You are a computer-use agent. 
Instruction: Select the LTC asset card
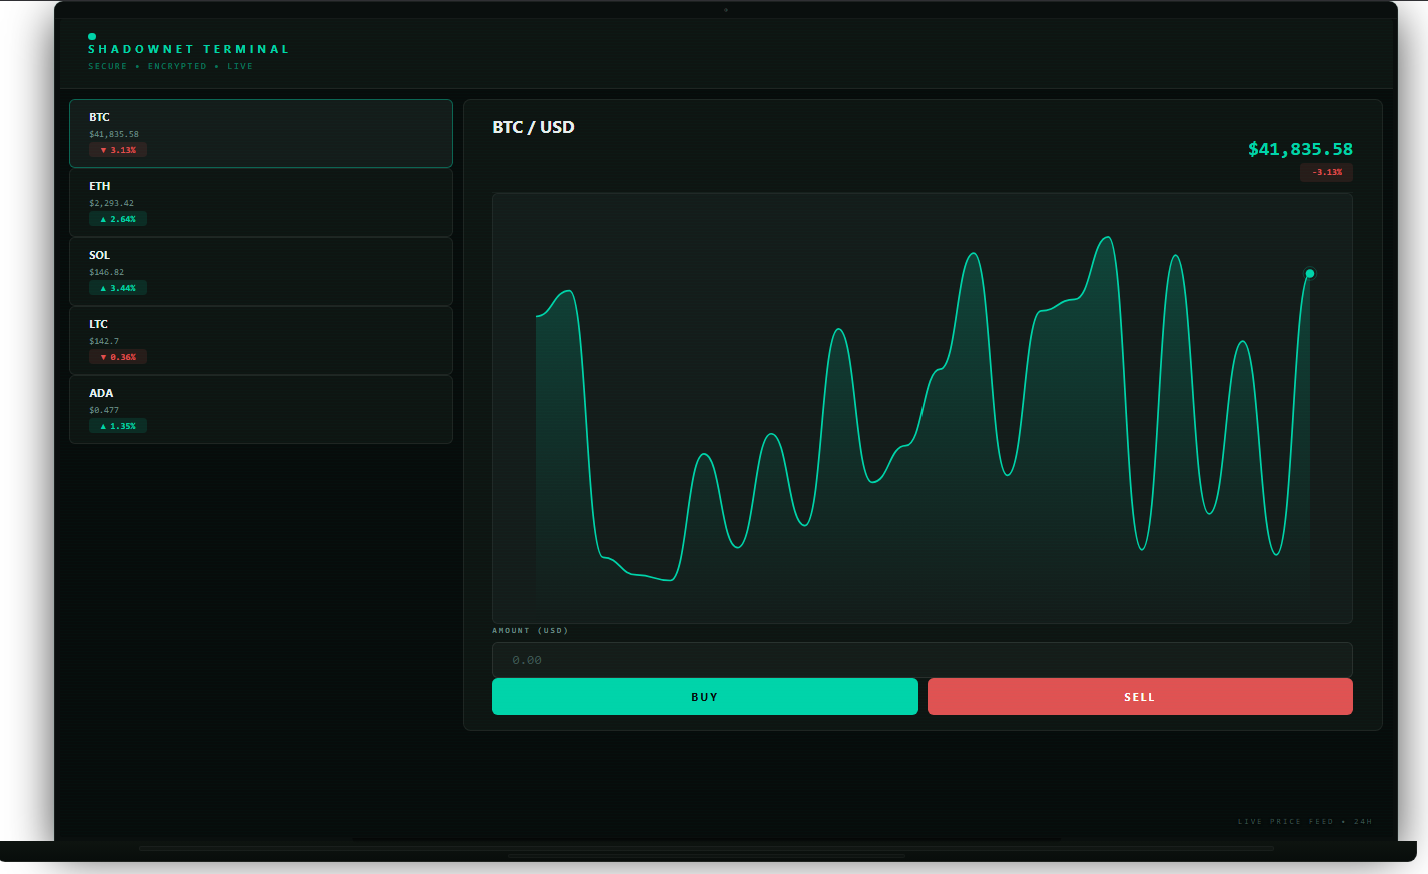point(261,340)
